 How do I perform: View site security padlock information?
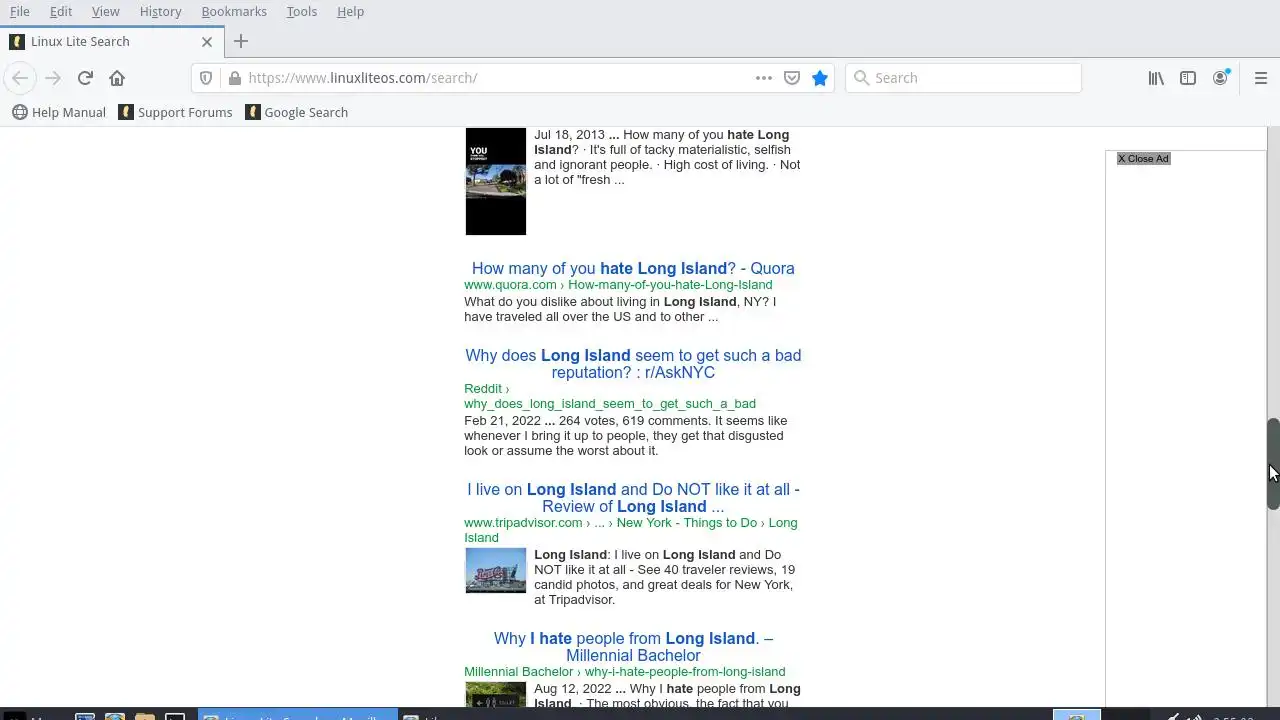coord(235,78)
